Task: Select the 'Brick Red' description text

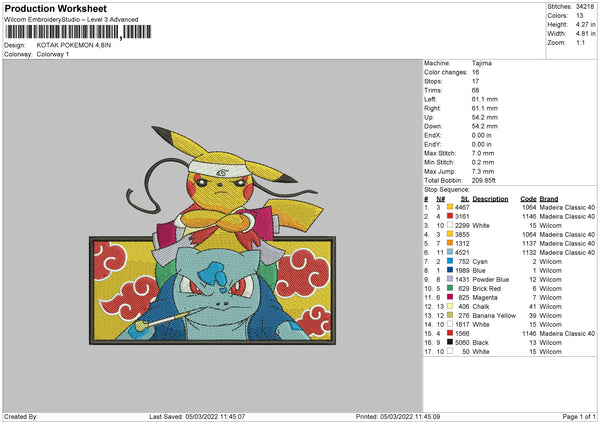Action: pyautogui.click(x=486, y=289)
